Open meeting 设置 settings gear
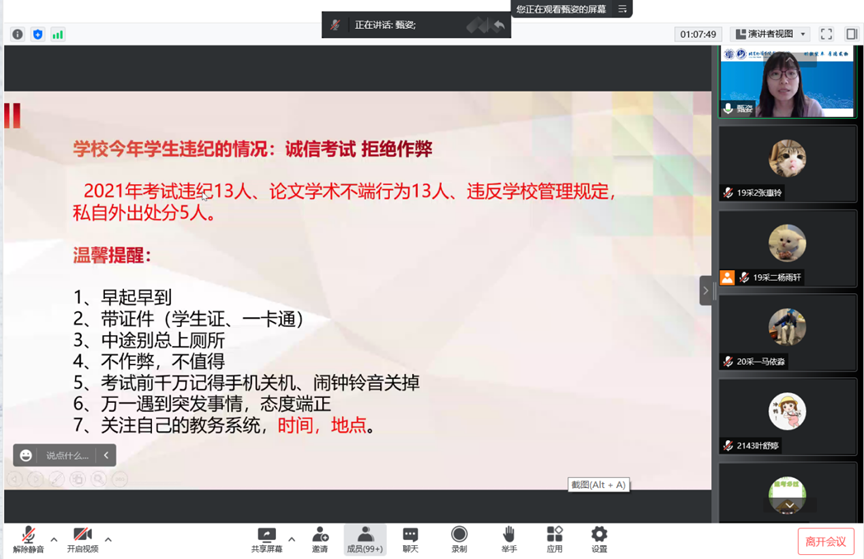The width and height of the screenshot is (864, 559). pos(599,539)
